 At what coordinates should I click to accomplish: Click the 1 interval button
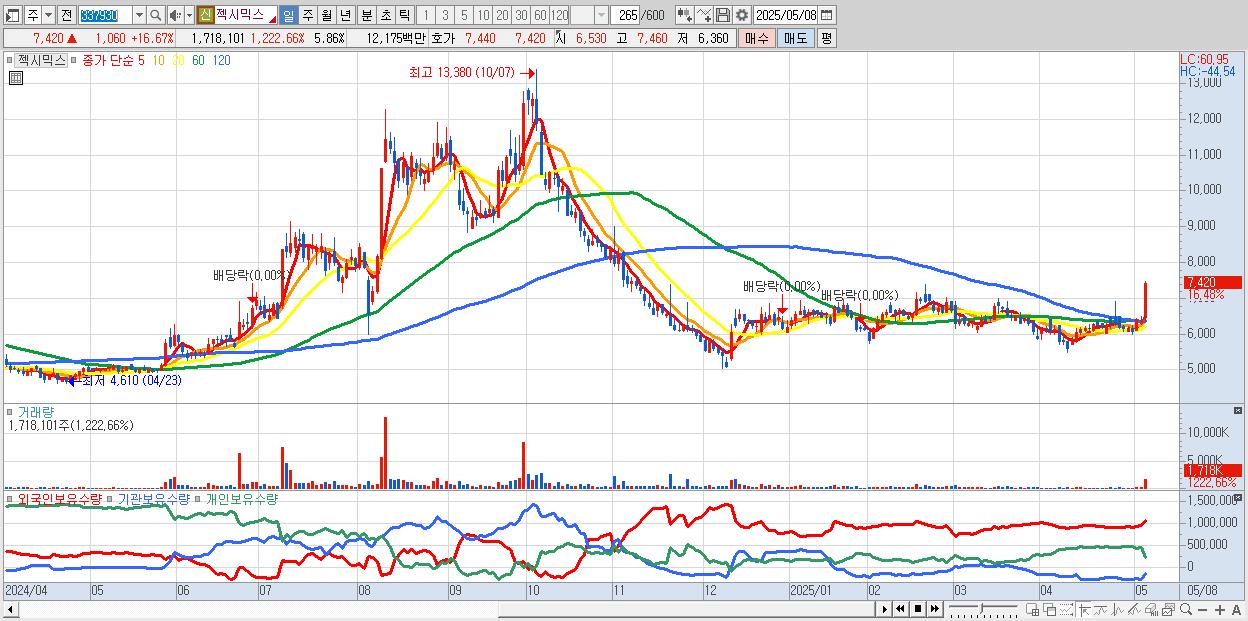pos(426,15)
